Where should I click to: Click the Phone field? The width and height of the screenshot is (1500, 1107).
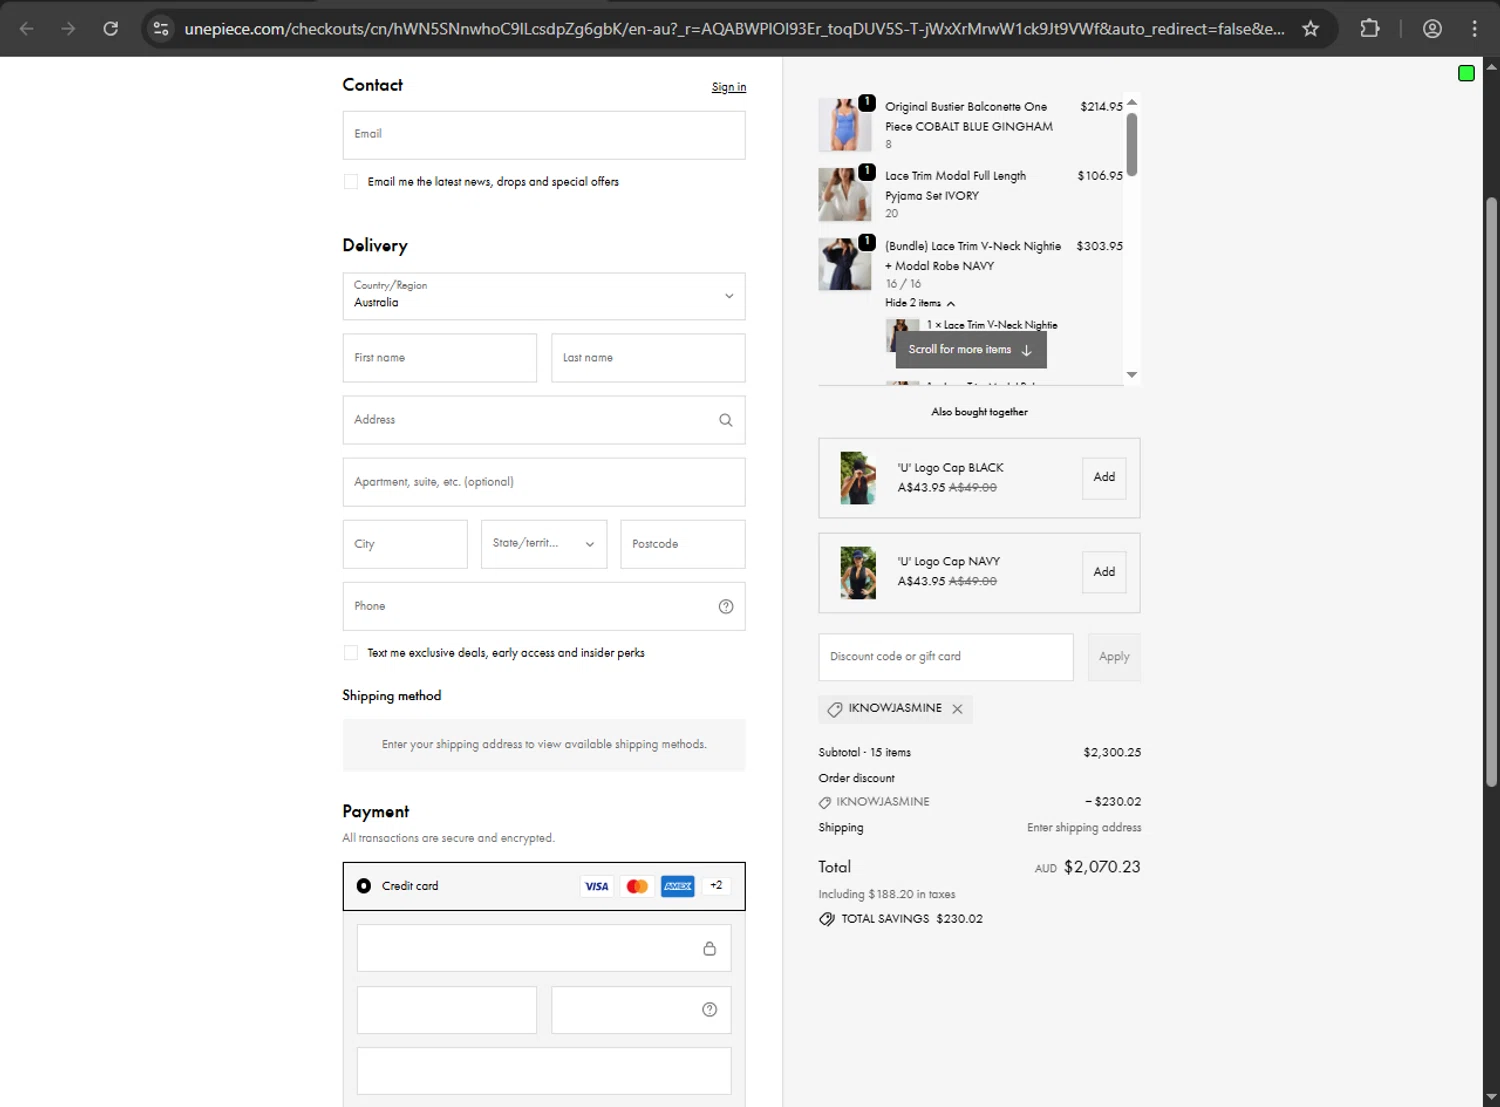coord(544,606)
